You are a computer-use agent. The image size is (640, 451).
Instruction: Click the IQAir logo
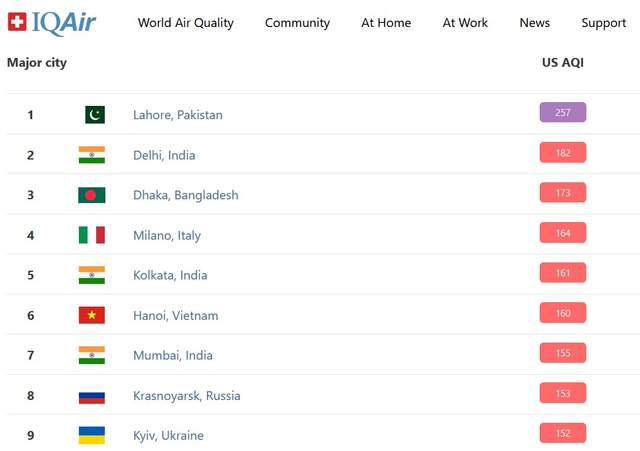(x=52, y=22)
